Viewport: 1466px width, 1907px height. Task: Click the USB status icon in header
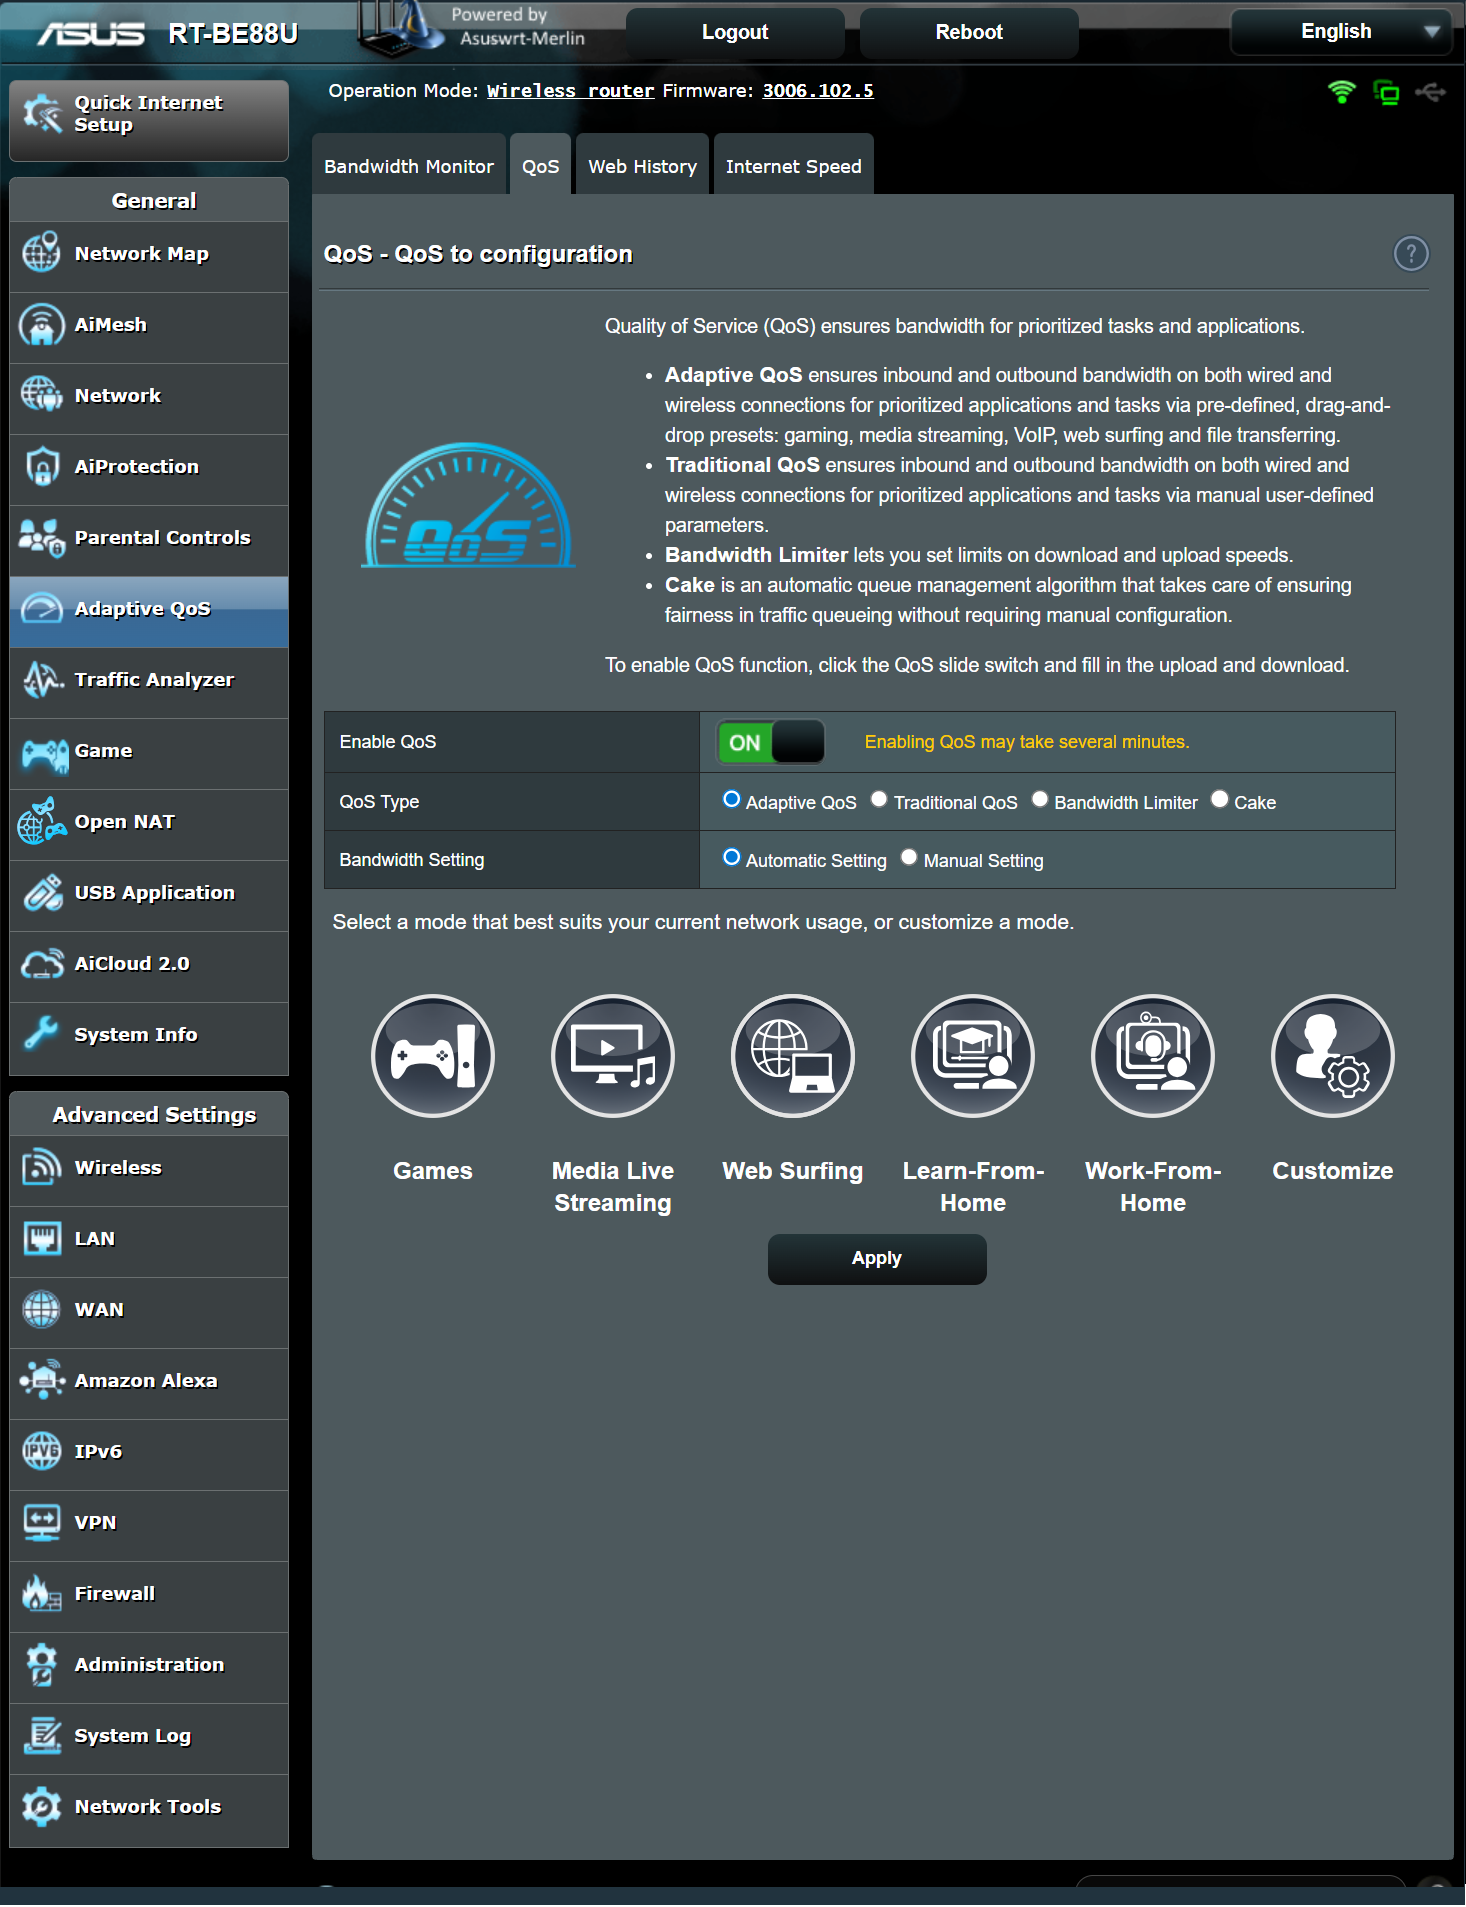(x=1430, y=92)
